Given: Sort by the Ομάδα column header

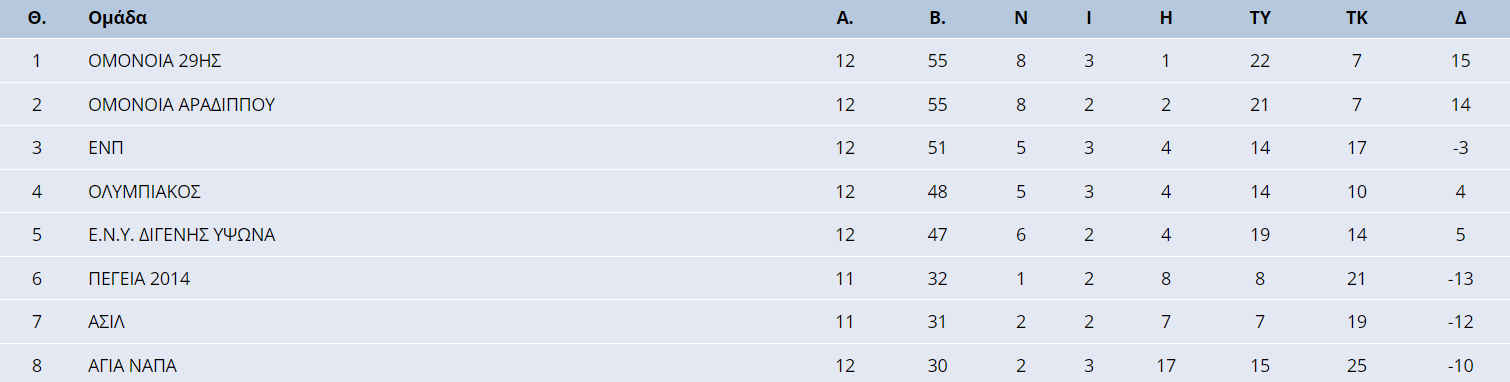Looking at the screenshot, I should (x=118, y=18).
